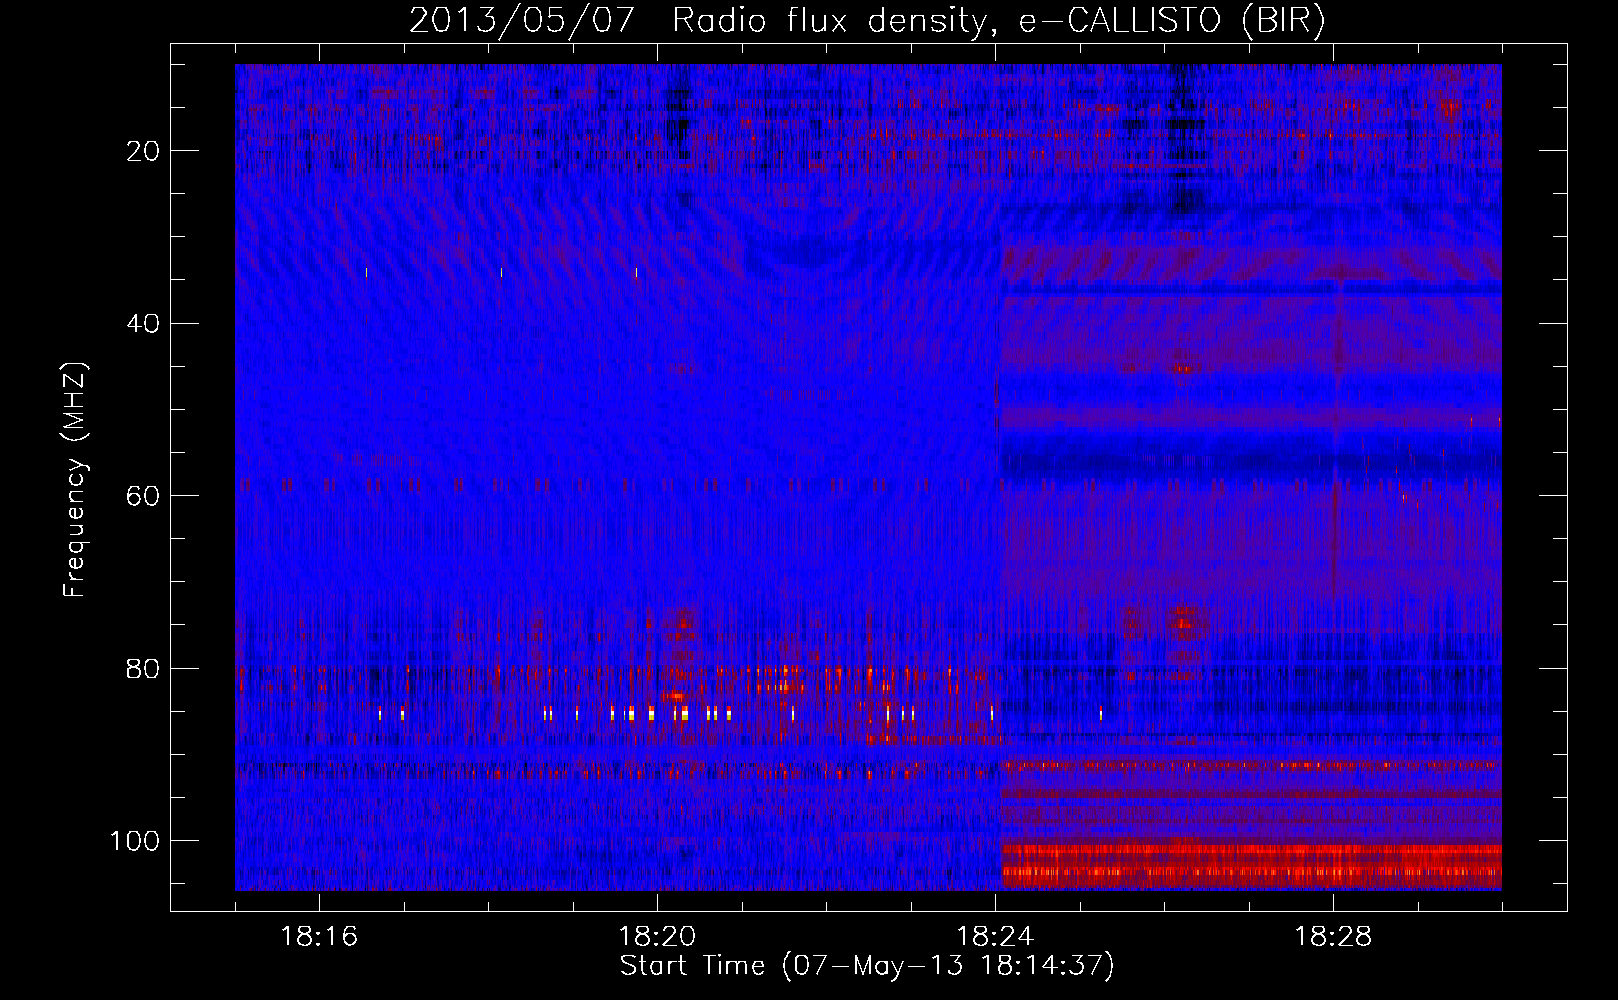This screenshot has height=1000, width=1618.
Task: Click the '40' frequency tick label
Action: (144, 324)
